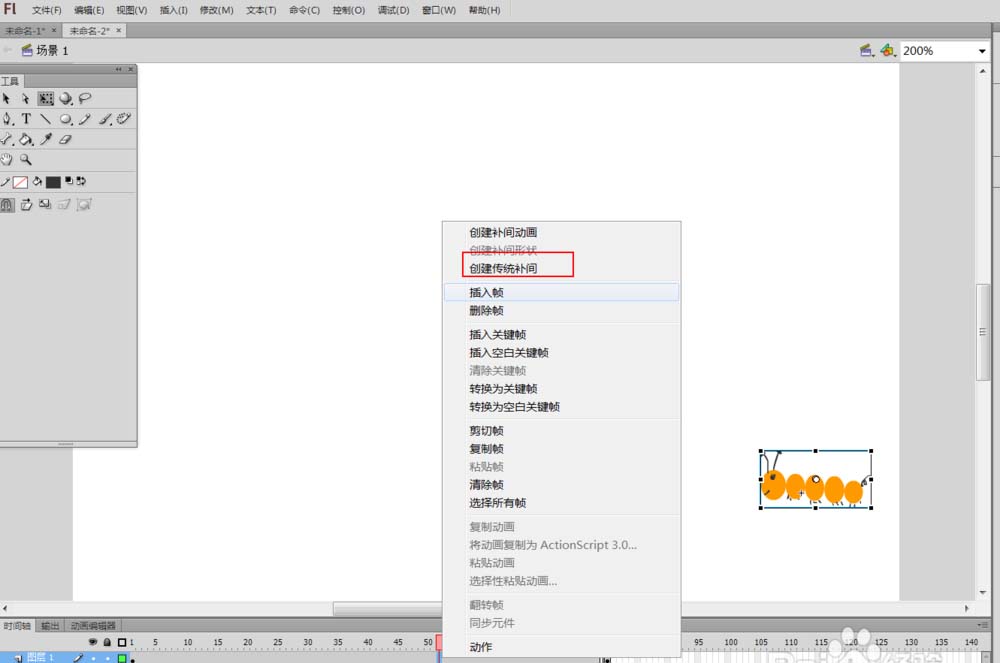Viewport: 1000px width, 663px height.
Task: Choose 转换为关键帧 from context menu
Action: (x=561, y=389)
